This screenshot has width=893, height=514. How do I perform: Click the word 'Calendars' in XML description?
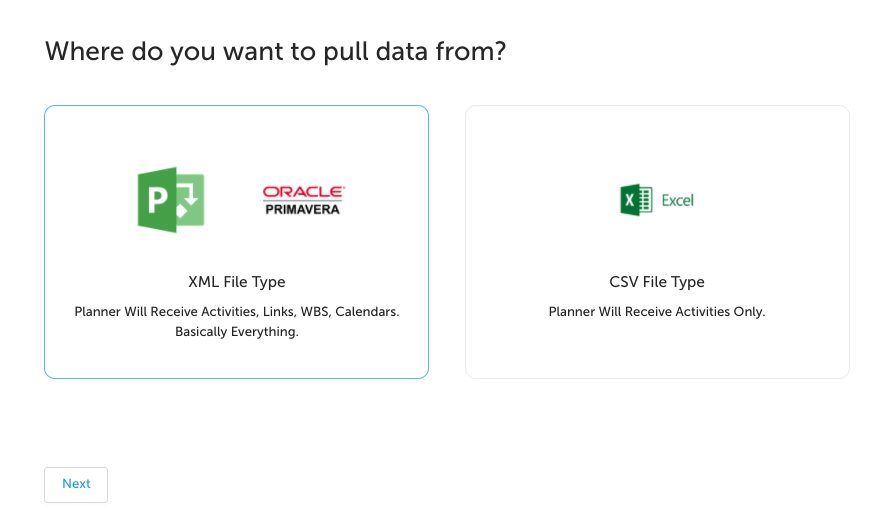367,312
